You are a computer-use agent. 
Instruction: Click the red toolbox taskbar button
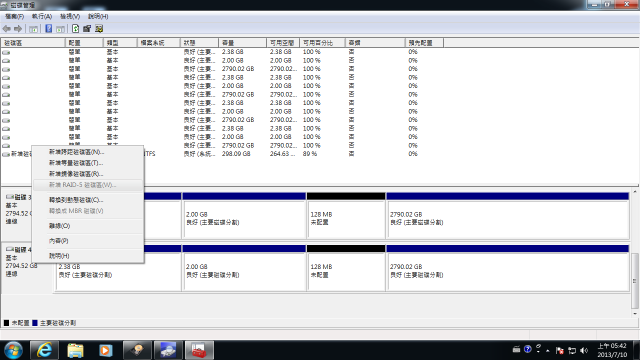pos(199,350)
